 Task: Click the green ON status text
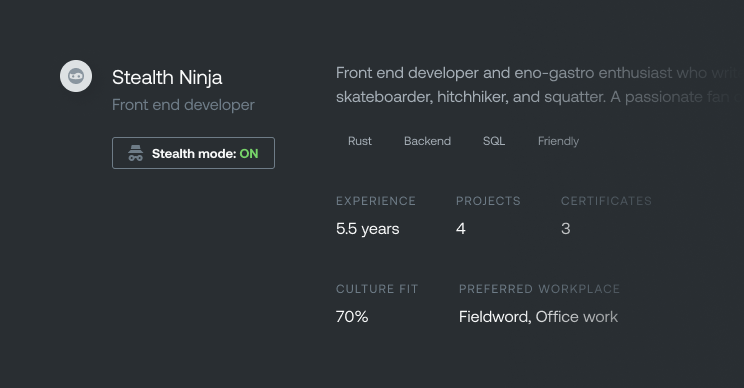(249, 154)
